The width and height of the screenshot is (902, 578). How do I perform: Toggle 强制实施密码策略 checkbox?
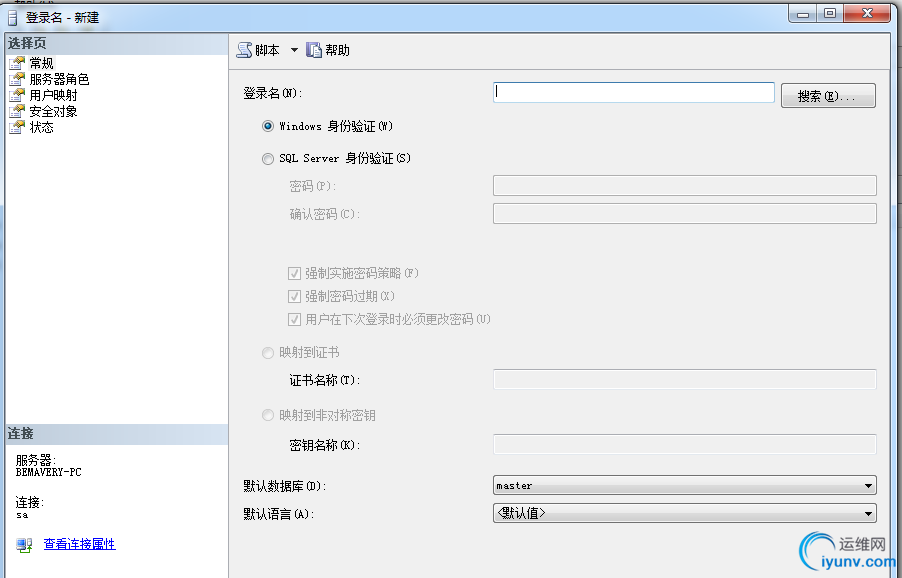tap(294, 273)
